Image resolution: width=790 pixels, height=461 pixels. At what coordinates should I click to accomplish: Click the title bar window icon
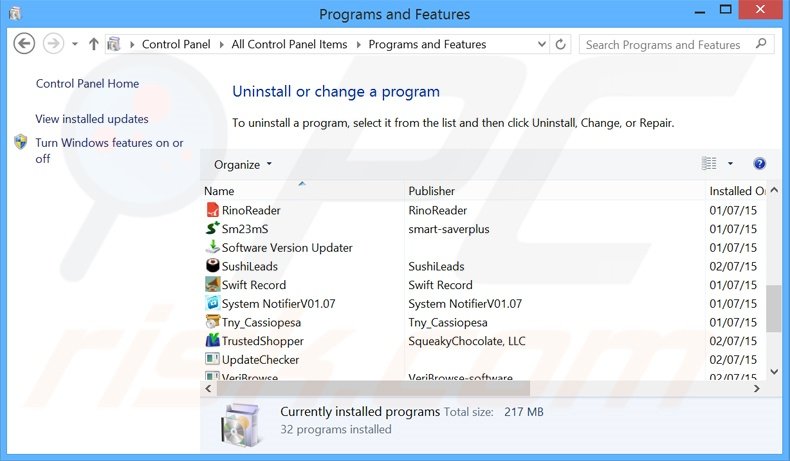(15, 13)
